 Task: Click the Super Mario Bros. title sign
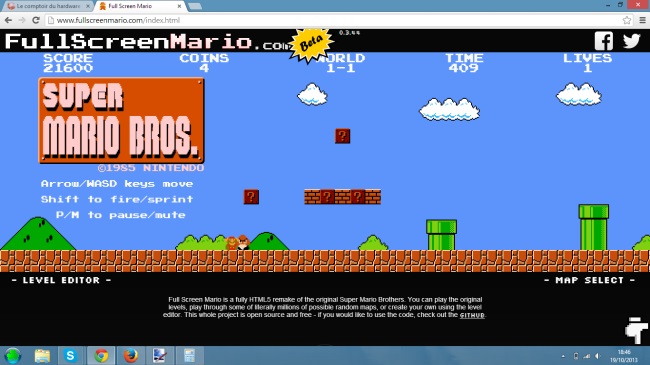pyautogui.click(x=121, y=120)
